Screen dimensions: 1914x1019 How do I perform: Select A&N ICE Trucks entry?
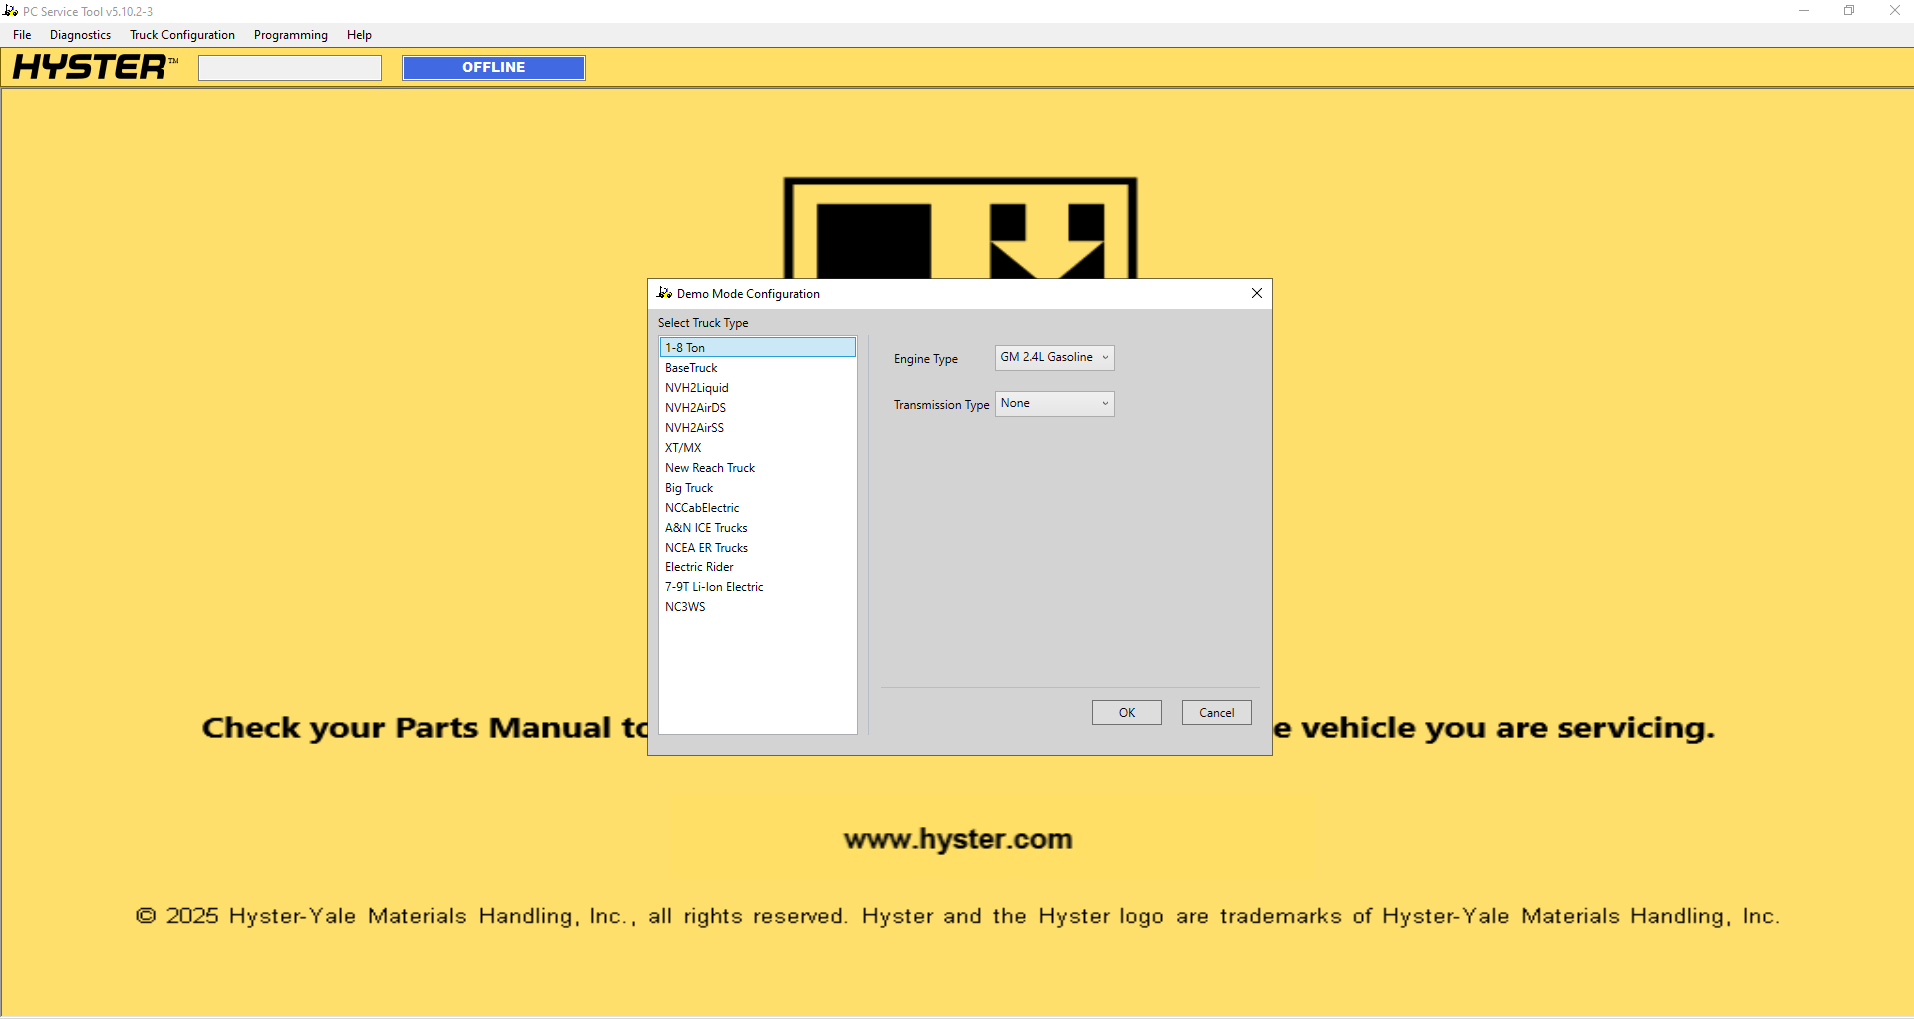coord(757,527)
